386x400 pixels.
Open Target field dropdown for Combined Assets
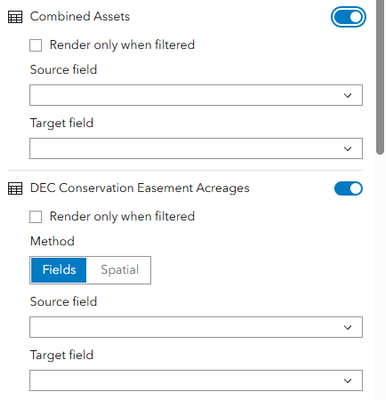196,149
